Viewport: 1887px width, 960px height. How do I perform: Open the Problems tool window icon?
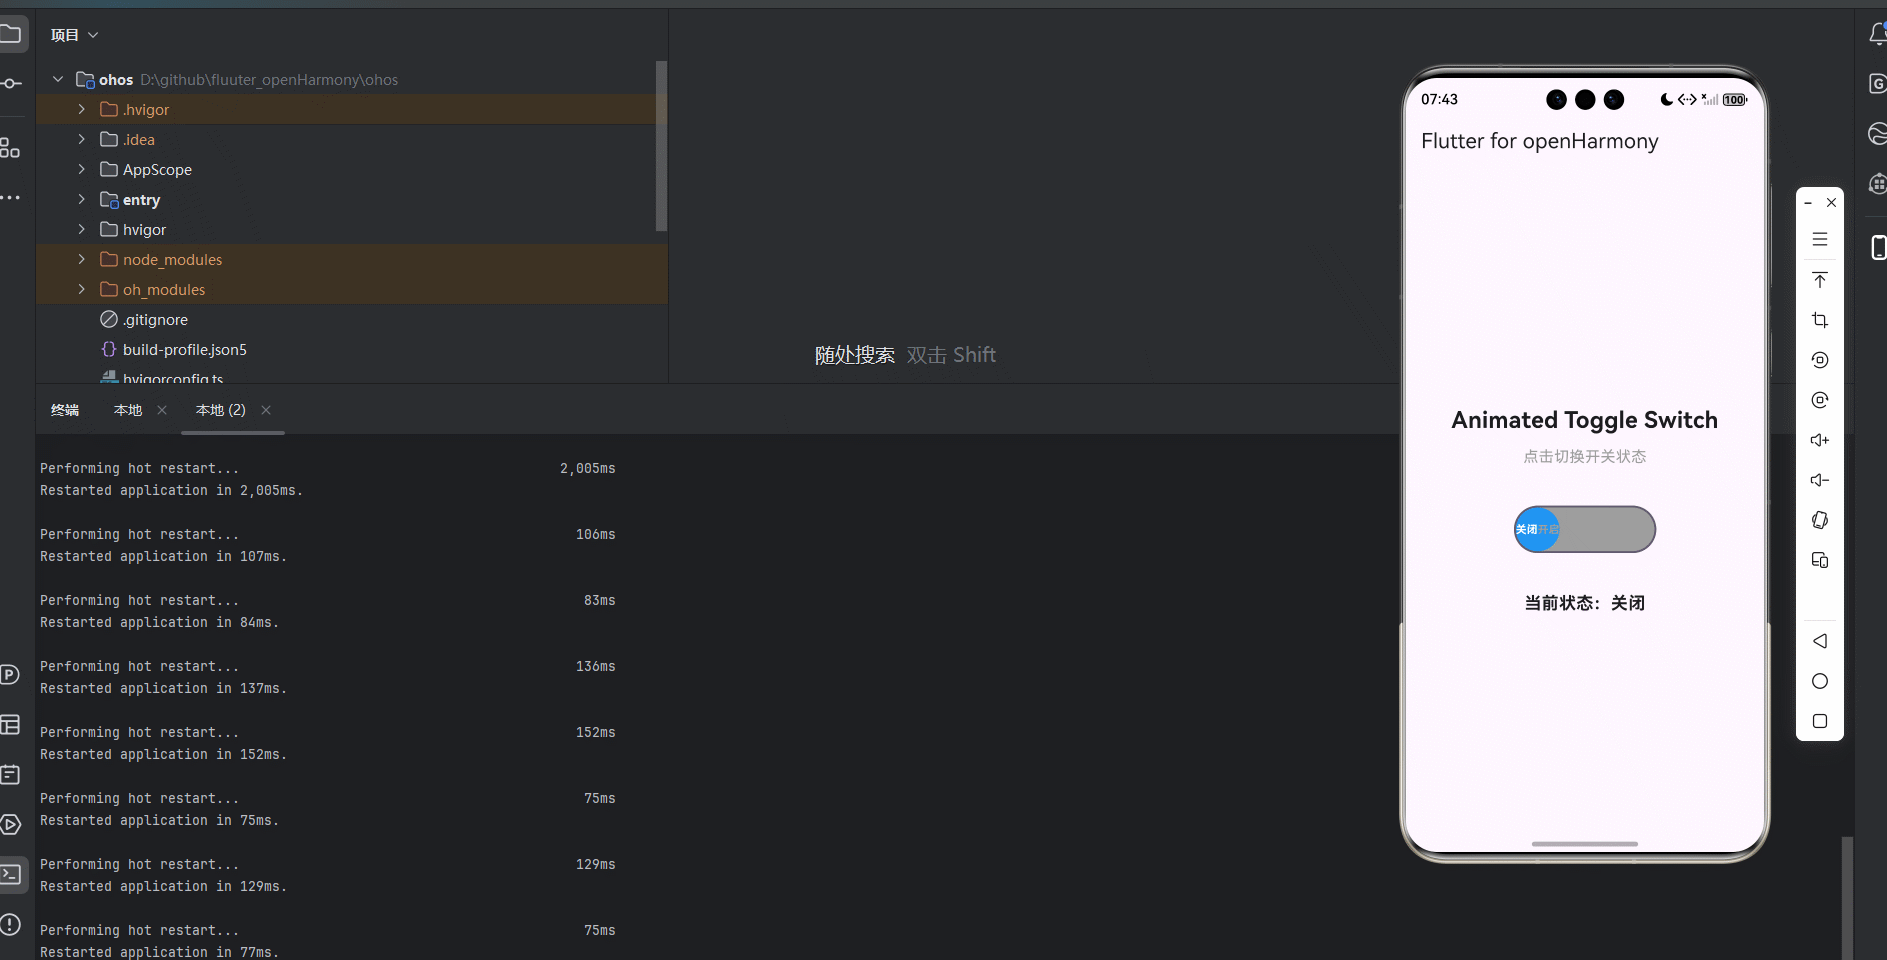pos(10,925)
